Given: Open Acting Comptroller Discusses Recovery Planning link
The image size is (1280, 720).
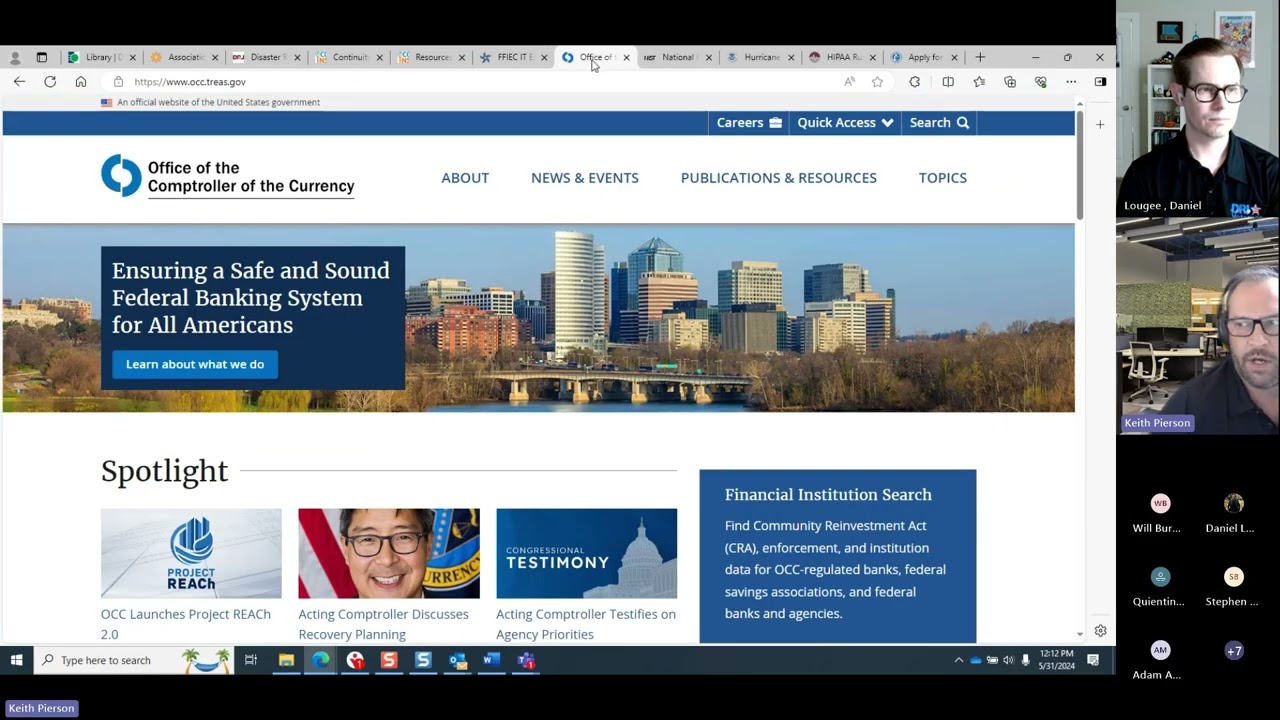Looking at the screenshot, I should 383,624.
